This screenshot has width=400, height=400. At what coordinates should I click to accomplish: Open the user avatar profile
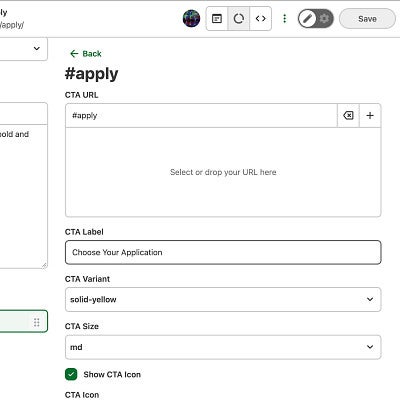[191, 18]
